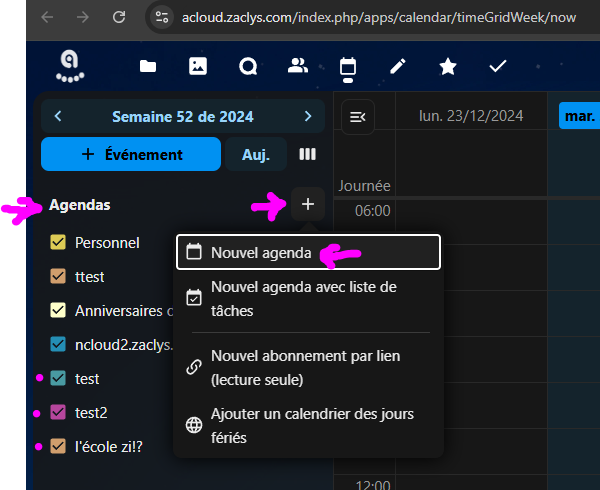Open the starred favorites icon

click(448, 66)
